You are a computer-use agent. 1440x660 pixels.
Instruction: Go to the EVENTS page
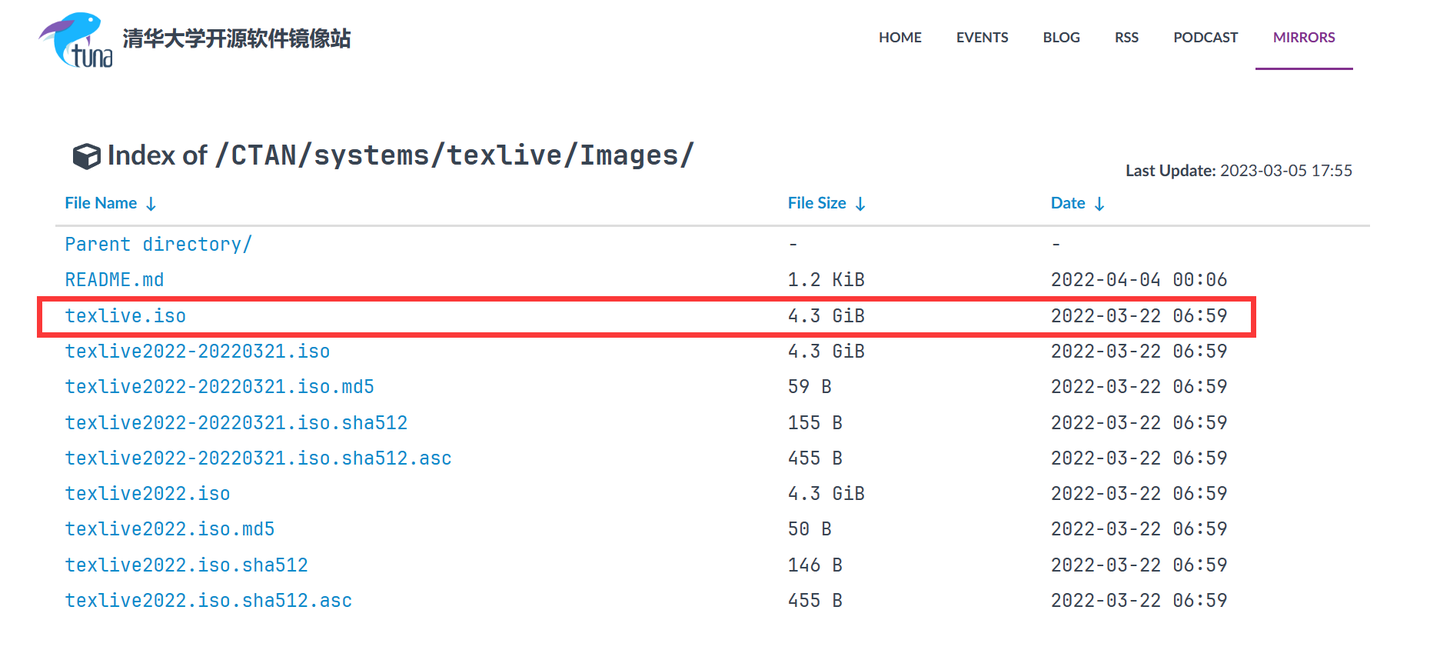coord(982,38)
